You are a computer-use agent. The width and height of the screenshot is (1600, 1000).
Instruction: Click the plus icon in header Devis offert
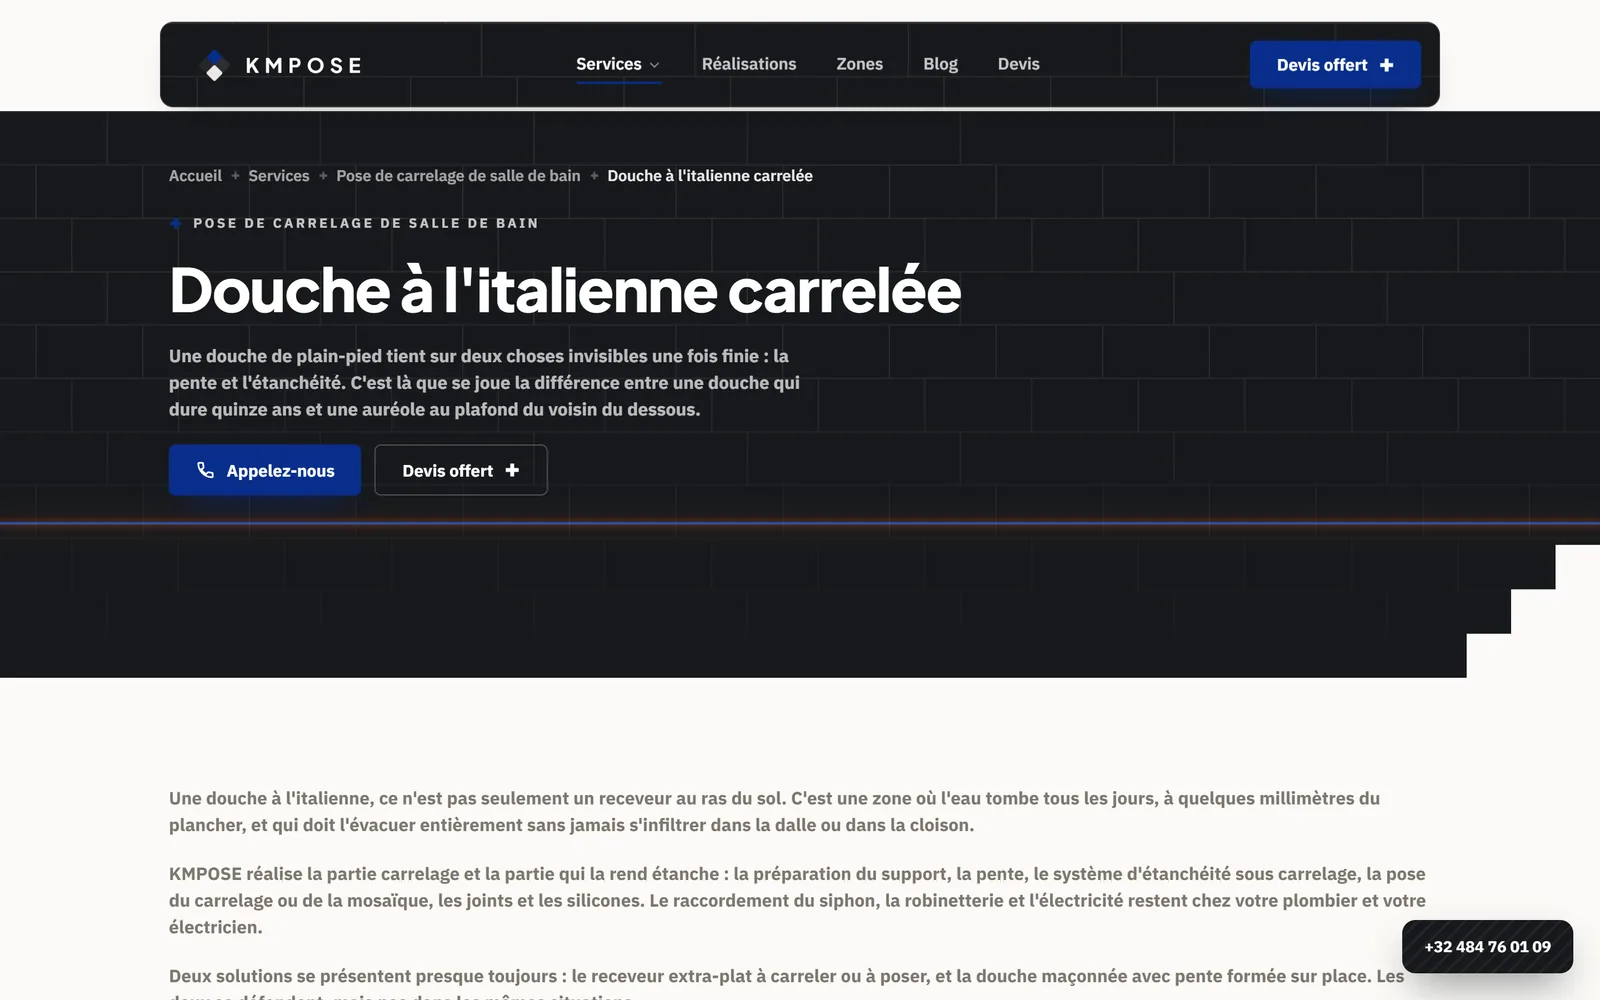pyautogui.click(x=1387, y=65)
